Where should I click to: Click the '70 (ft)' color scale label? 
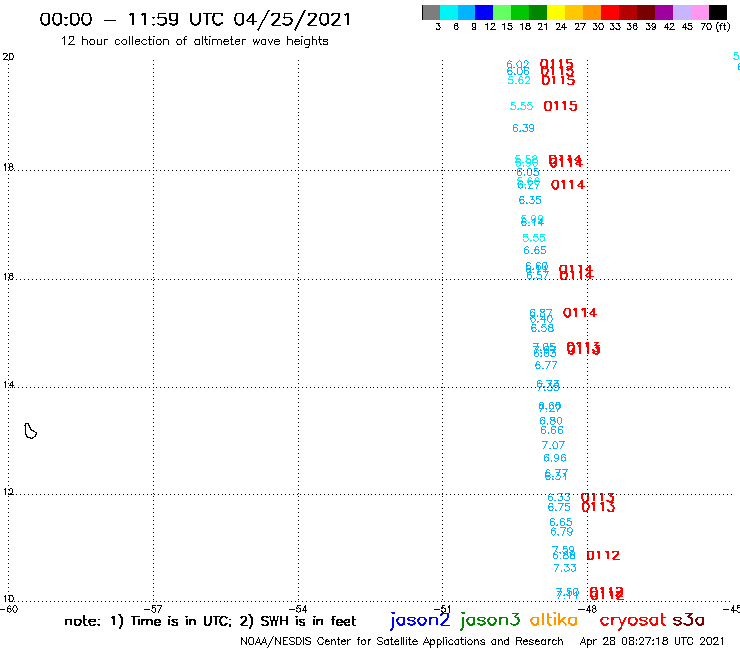(715, 27)
